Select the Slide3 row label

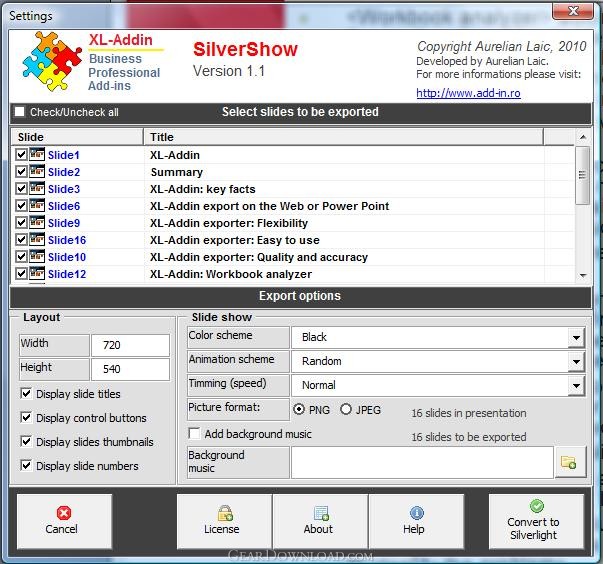pos(64,189)
